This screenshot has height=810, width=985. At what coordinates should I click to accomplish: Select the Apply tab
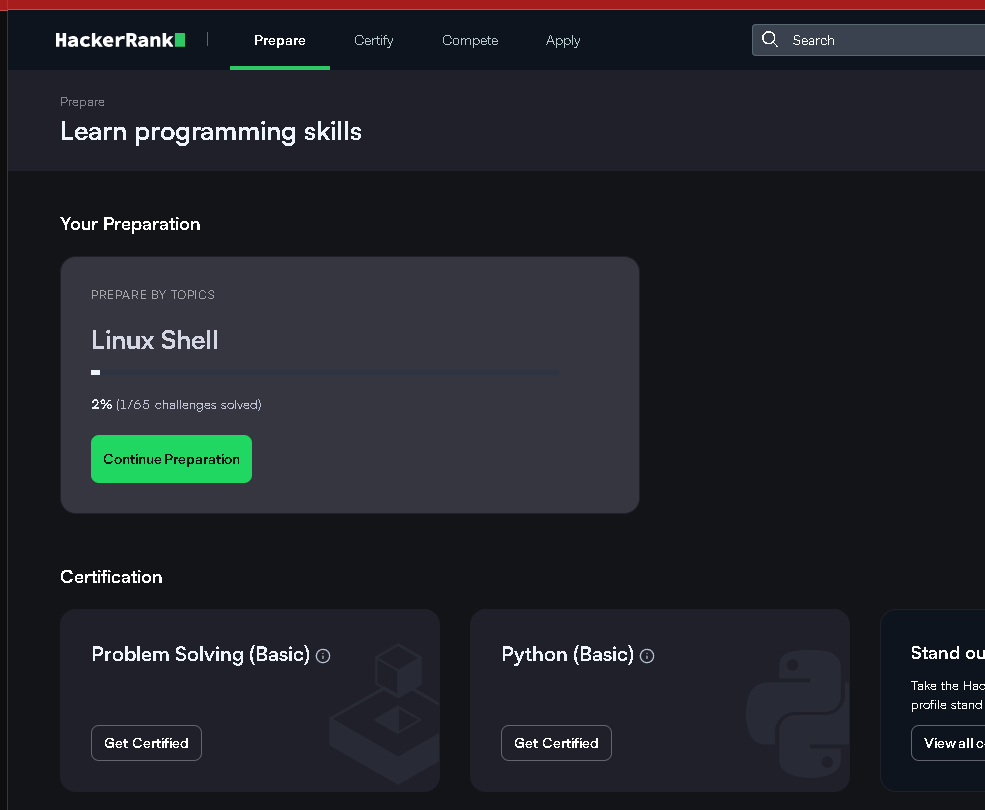click(x=563, y=40)
